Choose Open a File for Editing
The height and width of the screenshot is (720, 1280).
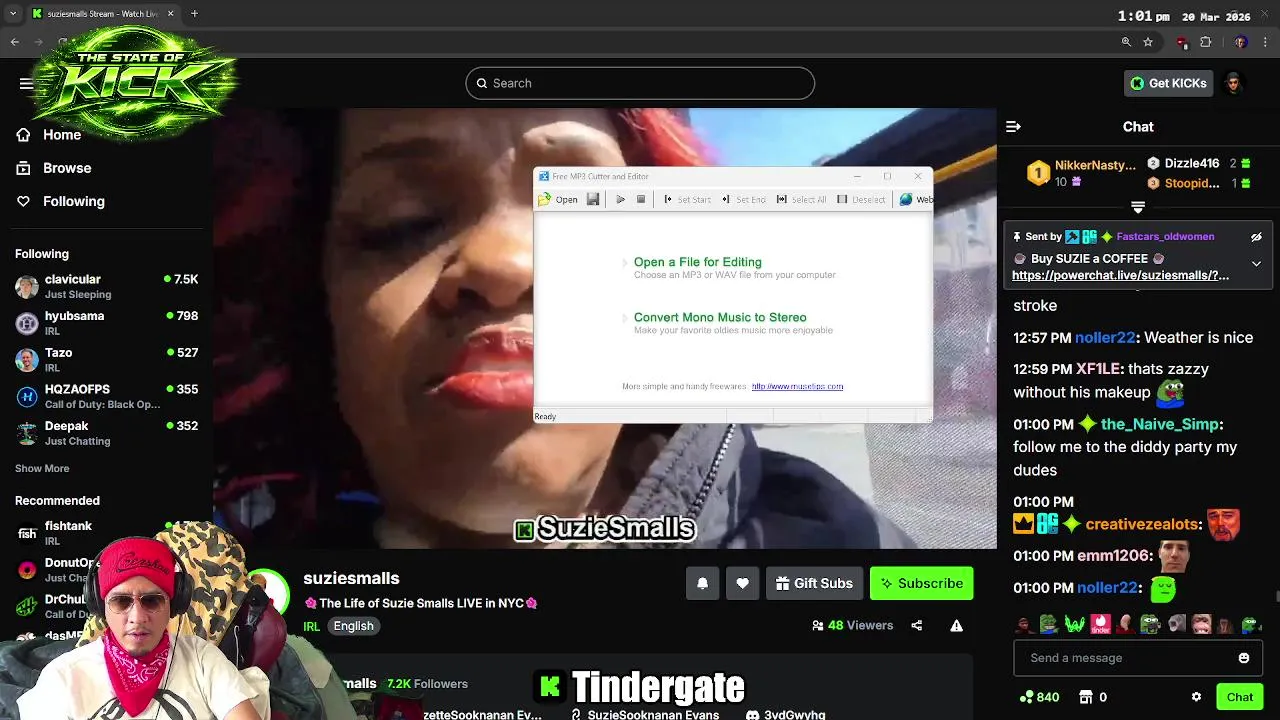pos(698,262)
